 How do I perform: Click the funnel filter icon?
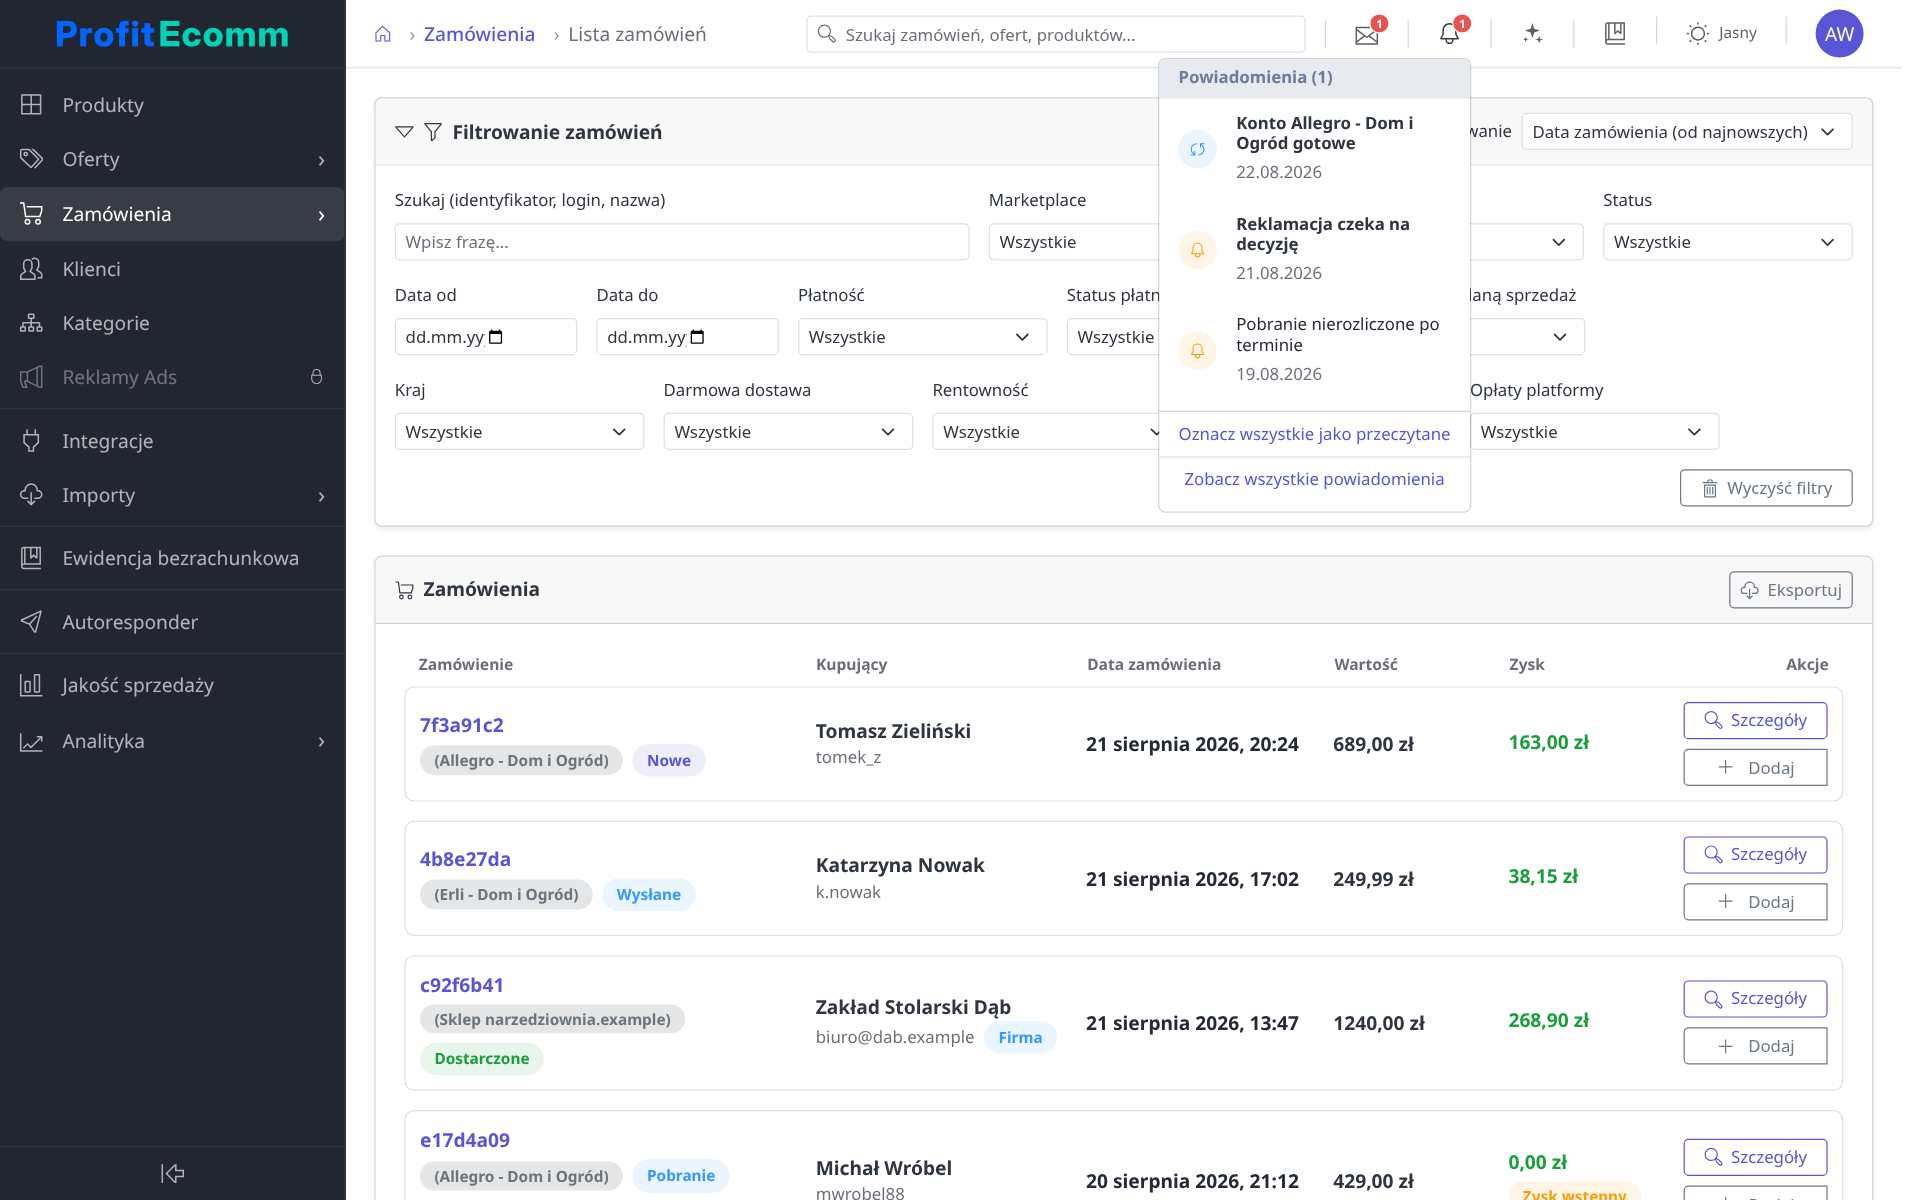pos(433,132)
